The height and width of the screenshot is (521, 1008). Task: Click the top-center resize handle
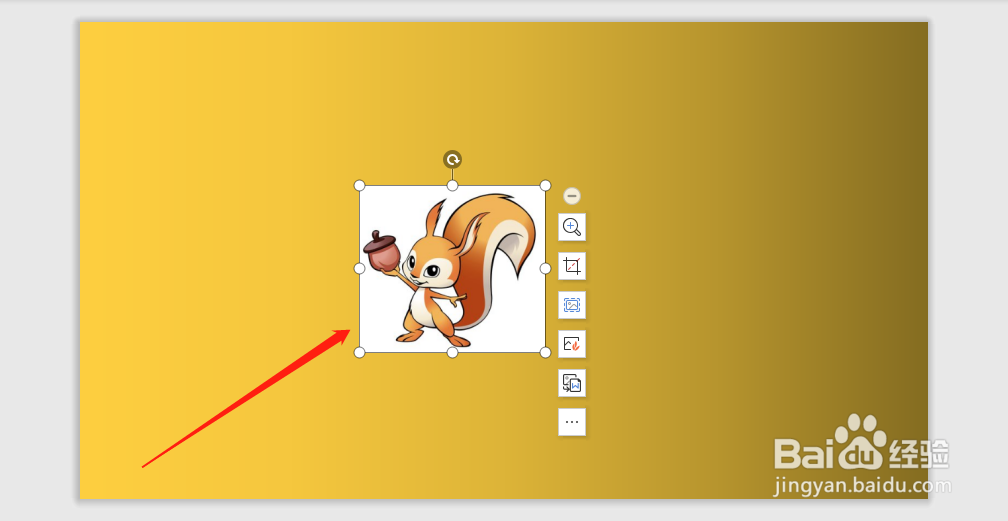[453, 186]
